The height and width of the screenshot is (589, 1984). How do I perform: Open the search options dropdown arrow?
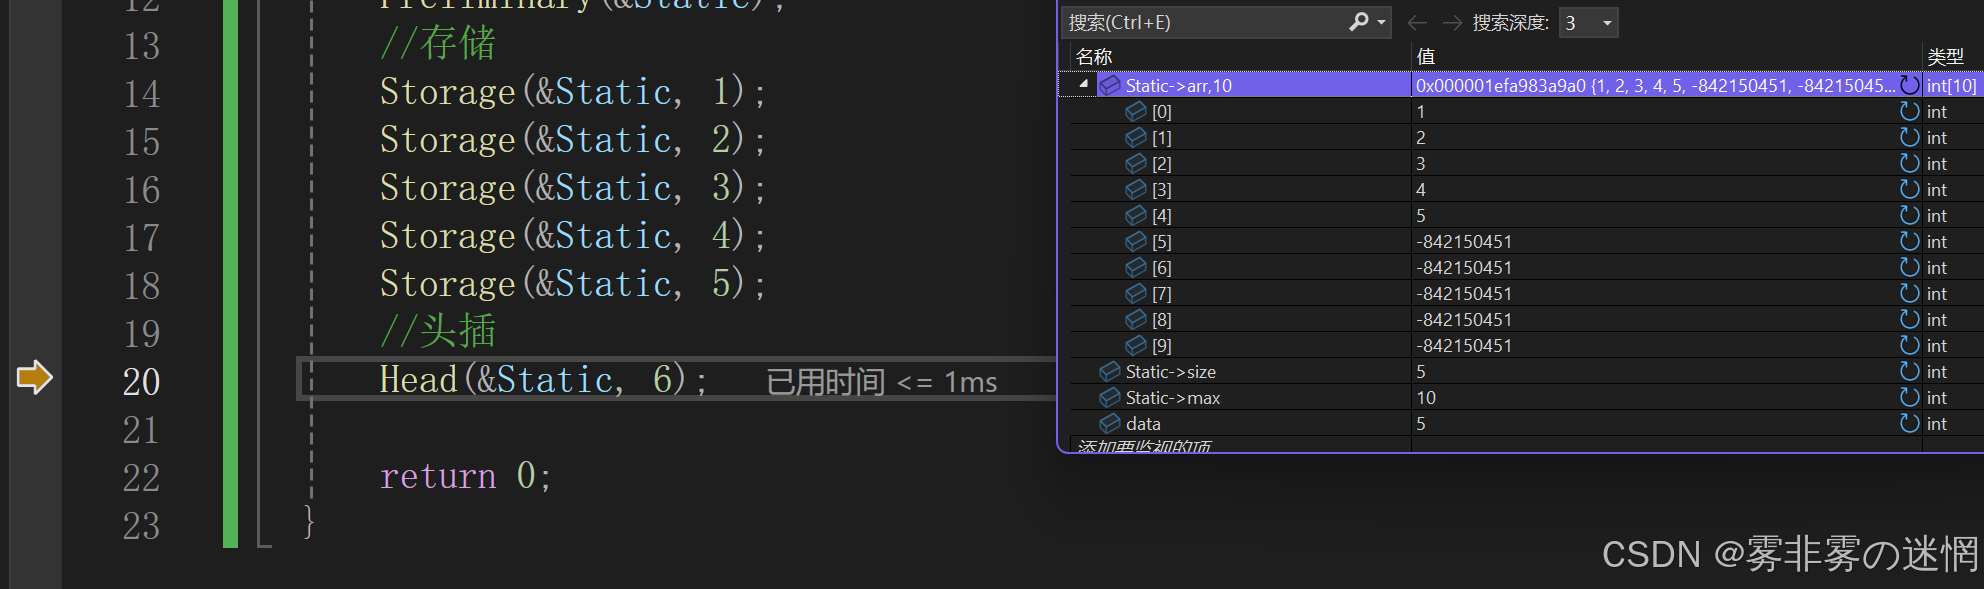click(x=1381, y=22)
